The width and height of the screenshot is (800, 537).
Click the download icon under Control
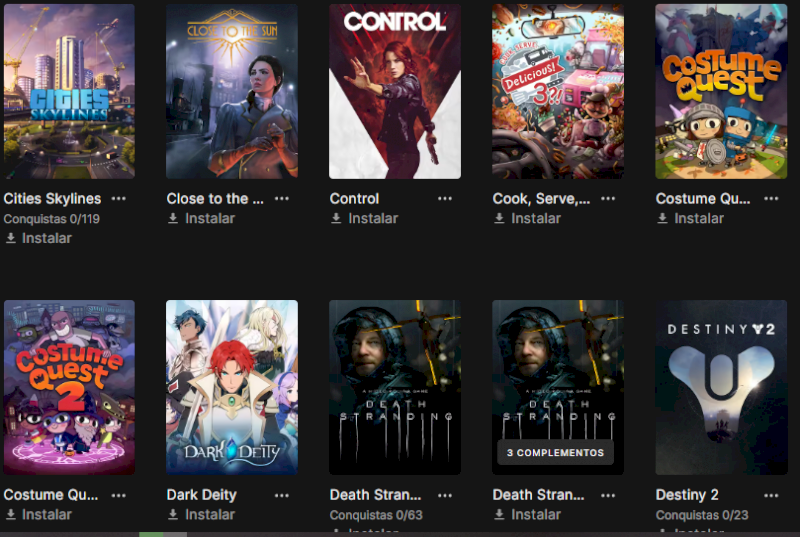336,218
